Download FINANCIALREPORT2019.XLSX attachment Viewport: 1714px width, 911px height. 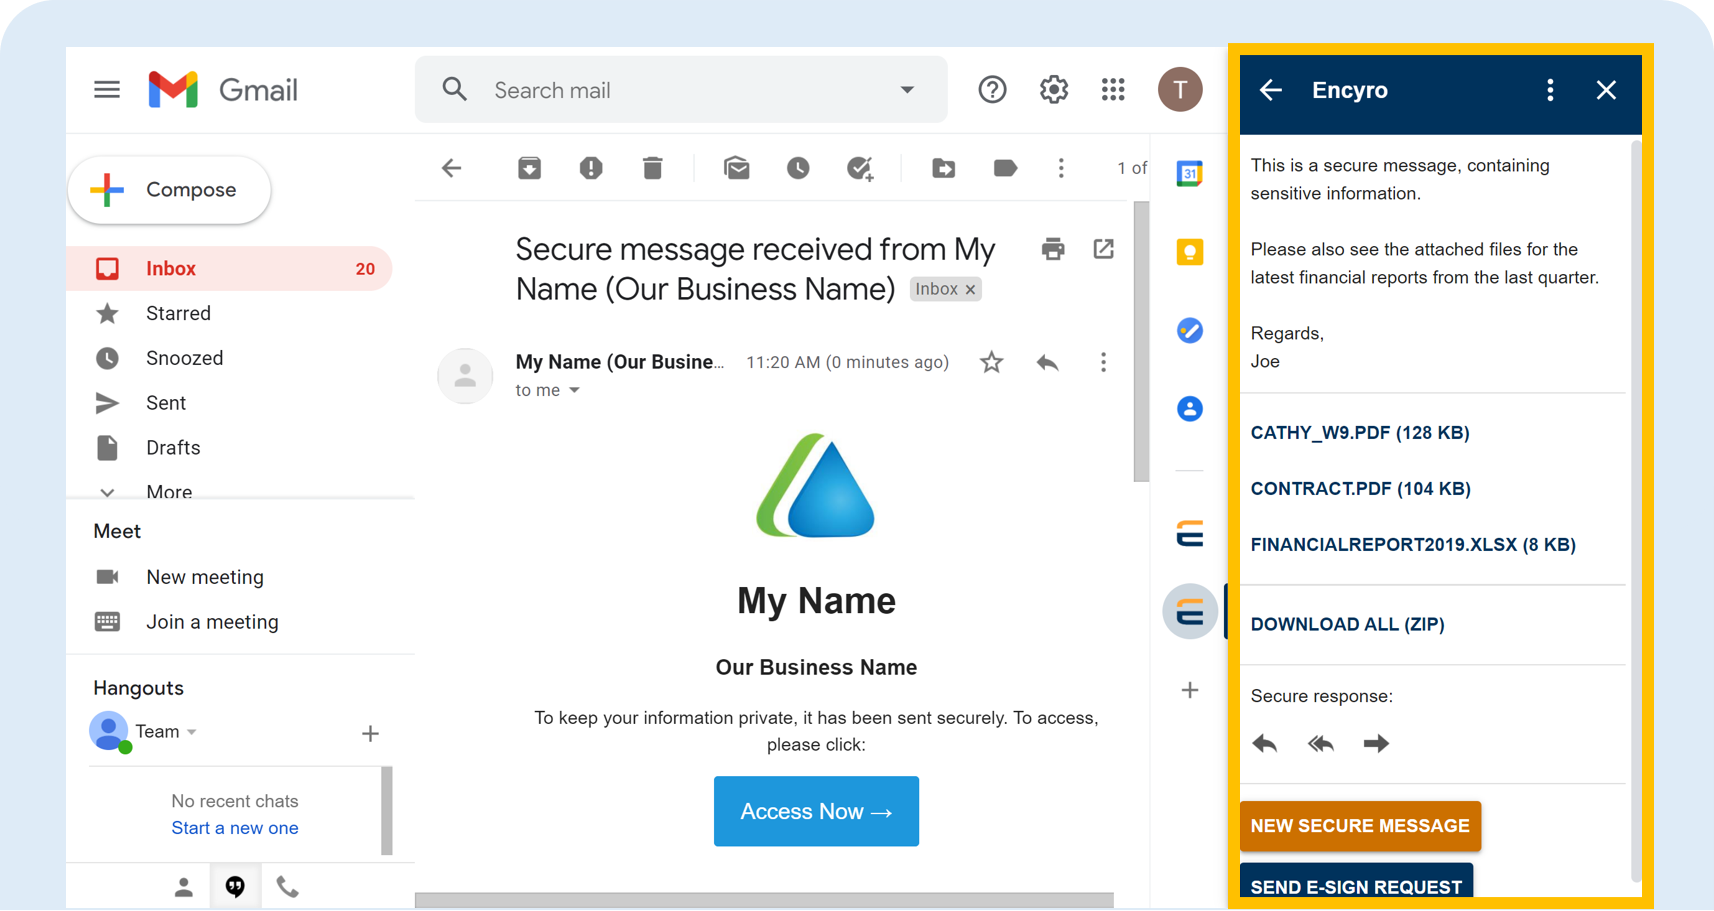pos(1413,545)
